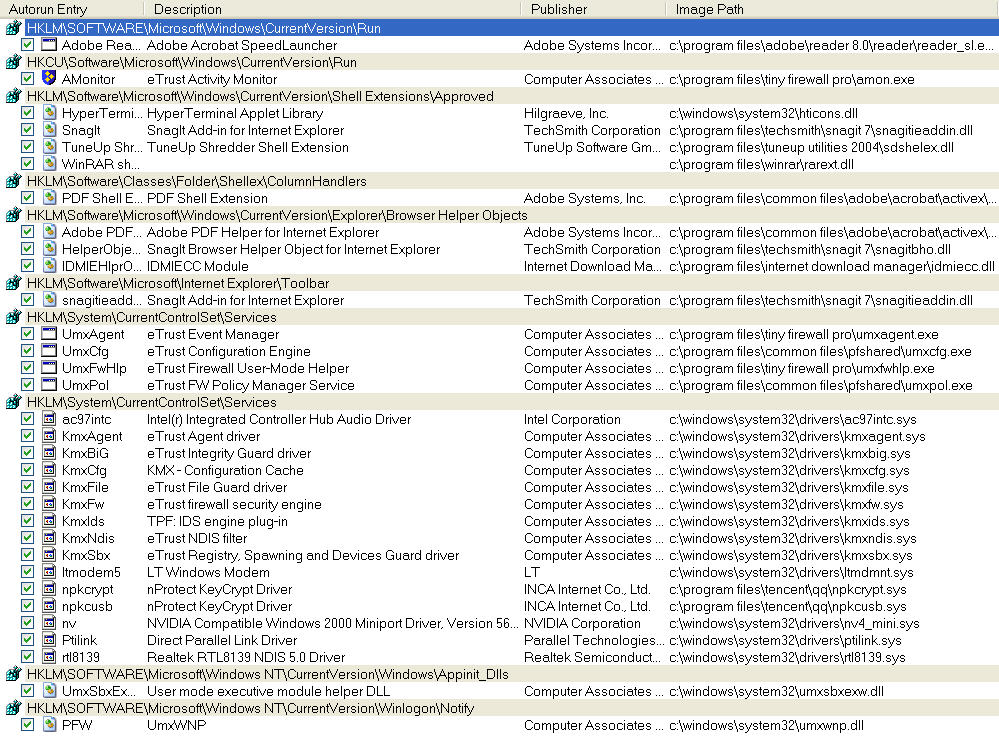Click the registry icon beside Appinit_Dlls key
999x748 pixels.
click(13, 673)
